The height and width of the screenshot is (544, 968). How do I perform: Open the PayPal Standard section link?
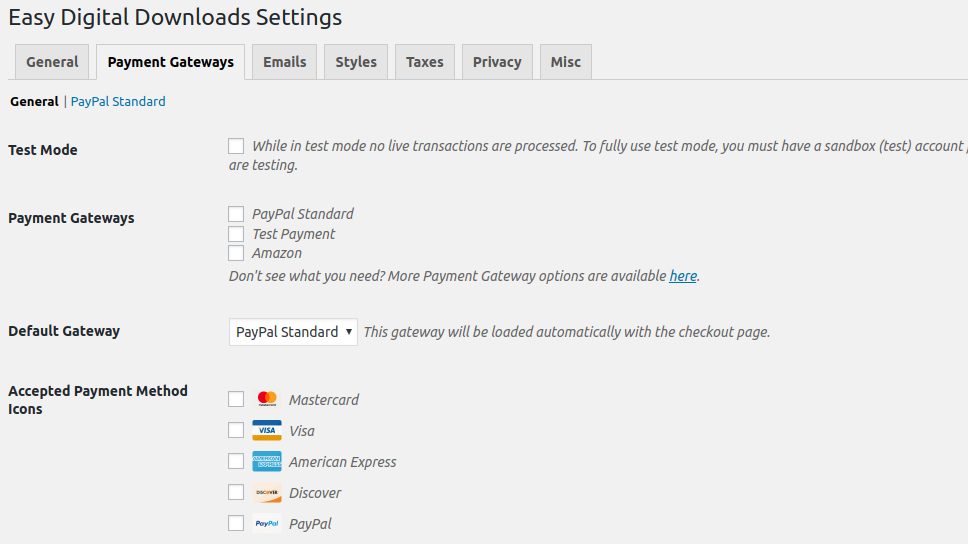[118, 101]
